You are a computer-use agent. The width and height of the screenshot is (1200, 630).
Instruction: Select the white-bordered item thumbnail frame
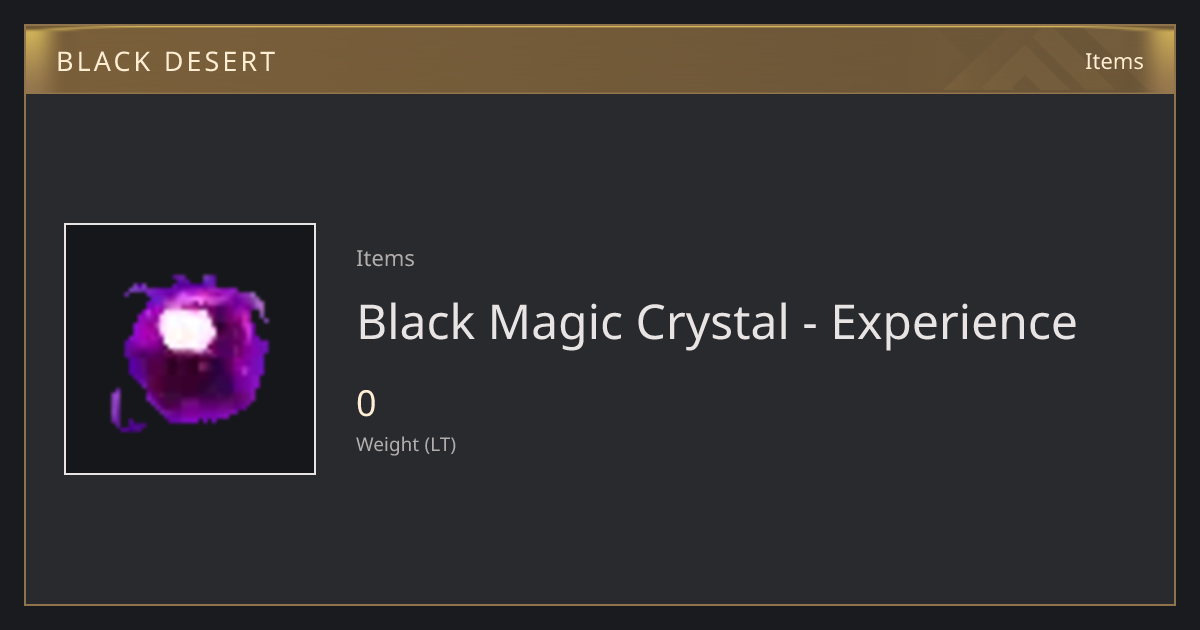point(190,349)
